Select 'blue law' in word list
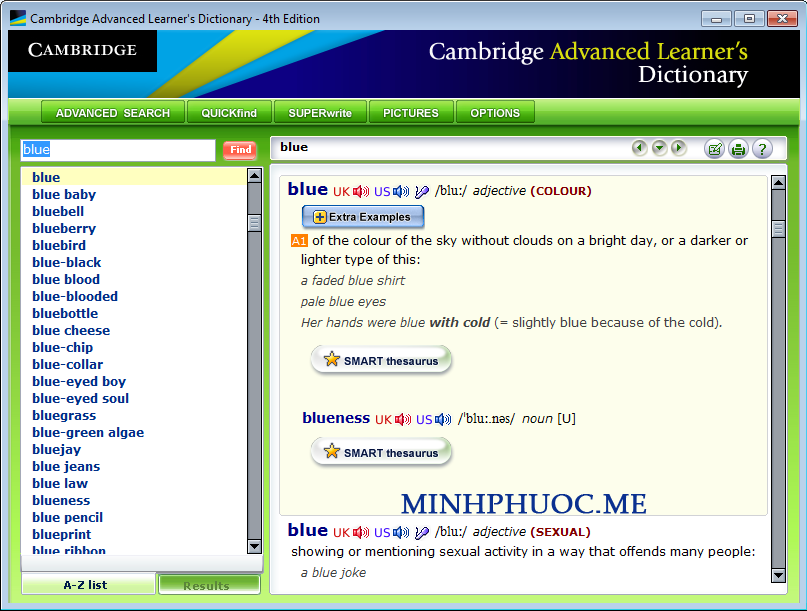 (60, 483)
